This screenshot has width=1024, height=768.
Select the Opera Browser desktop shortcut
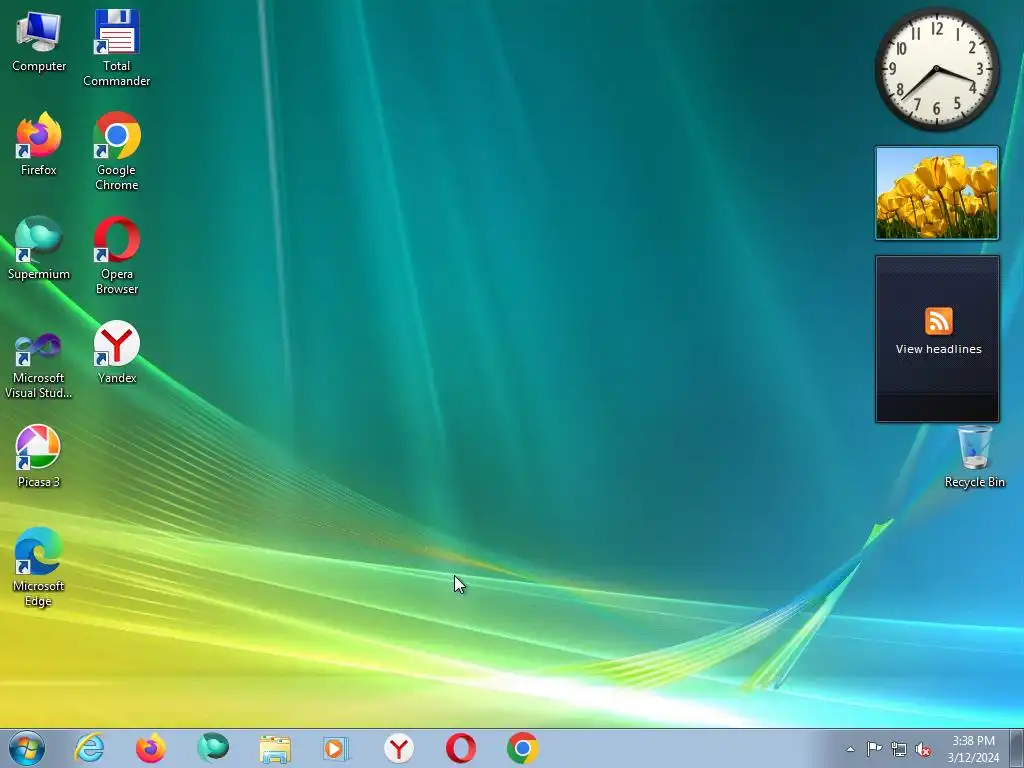tap(116, 255)
